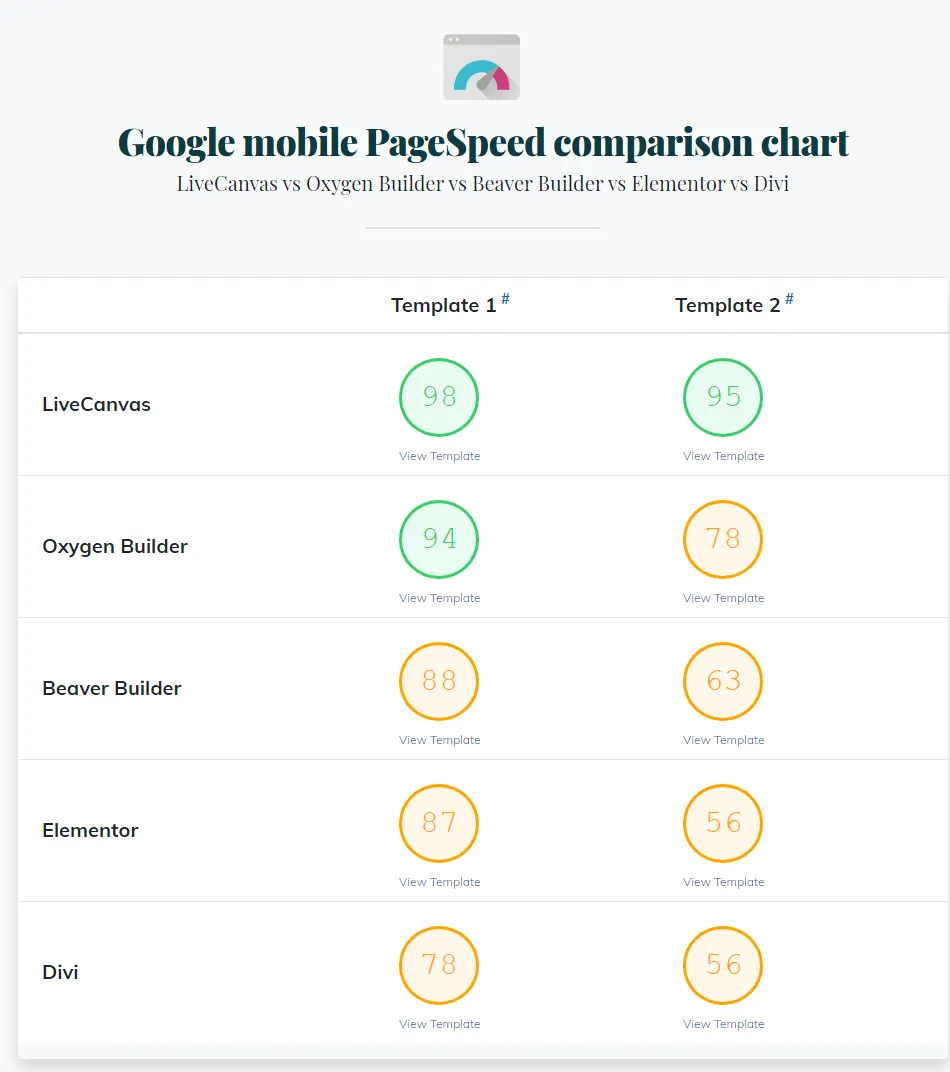This screenshot has height=1072, width=950.
Task: View Template 1 for Divi
Action: tap(440, 1024)
